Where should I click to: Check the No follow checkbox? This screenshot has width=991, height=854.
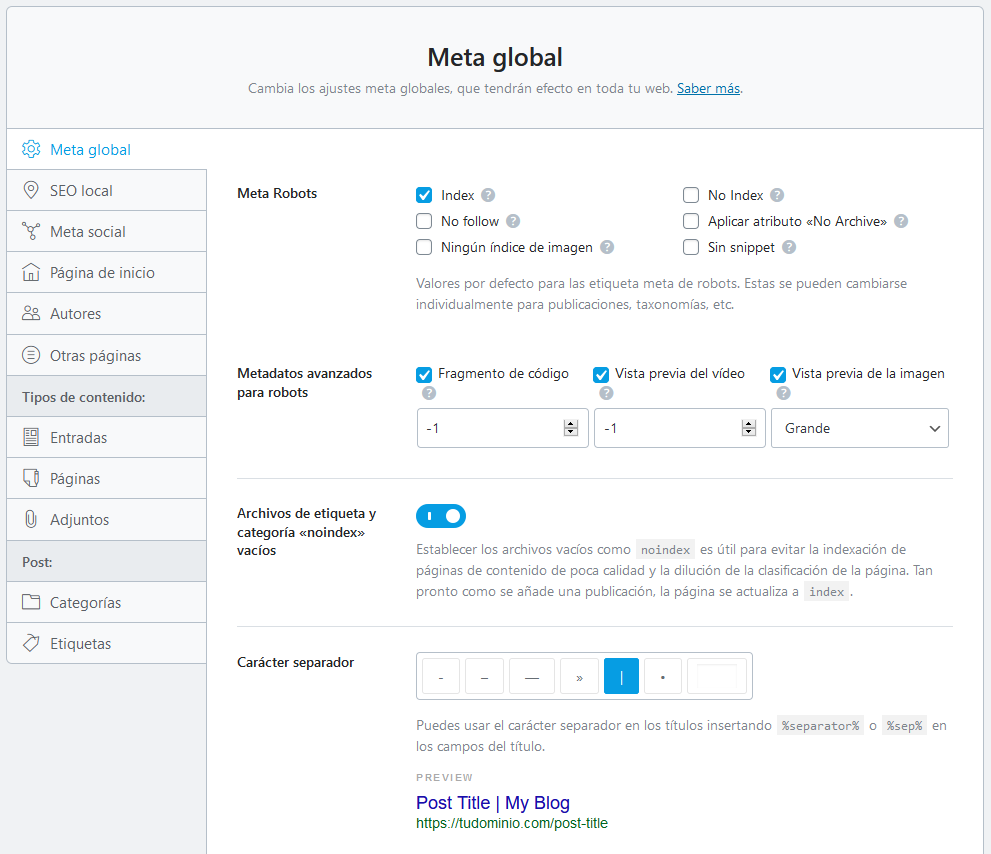424,221
